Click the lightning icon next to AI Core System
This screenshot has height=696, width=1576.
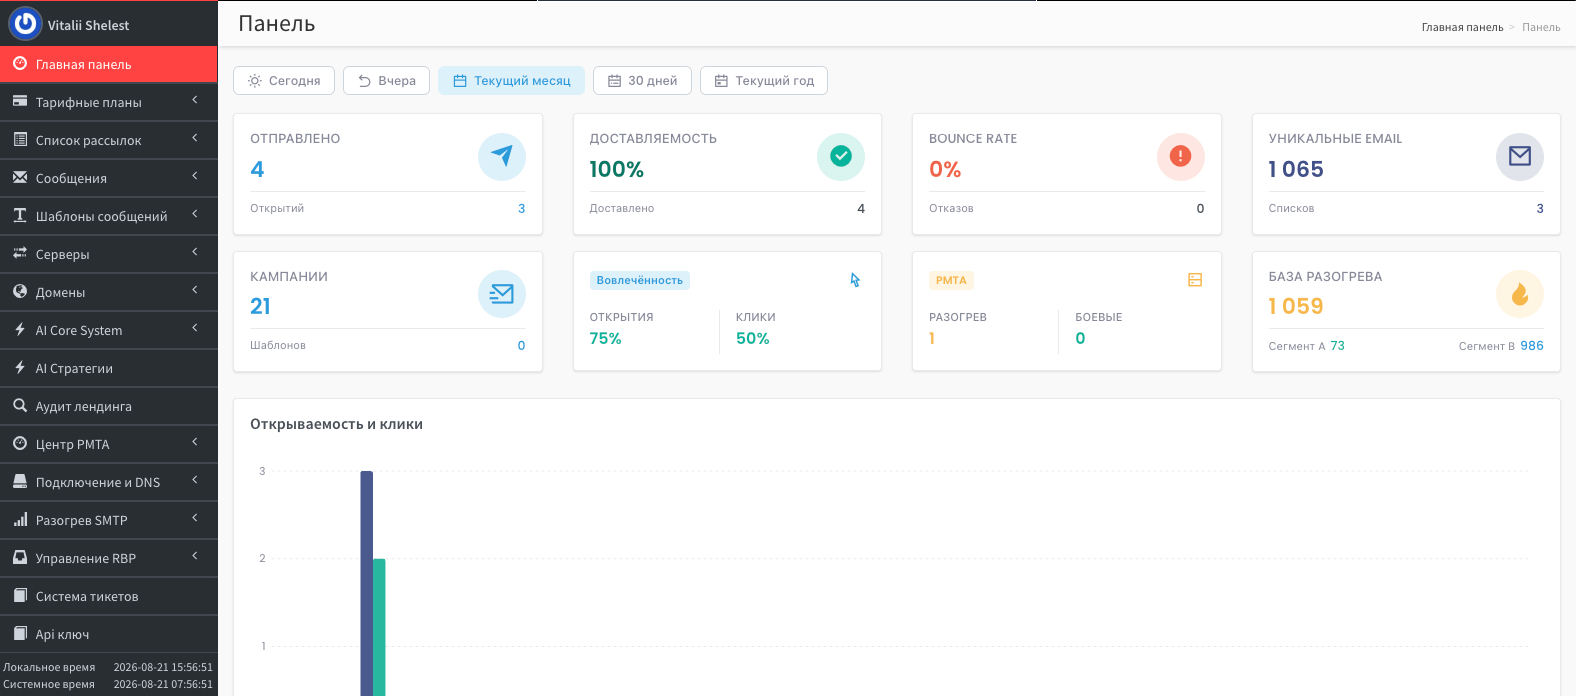(20, 329)
